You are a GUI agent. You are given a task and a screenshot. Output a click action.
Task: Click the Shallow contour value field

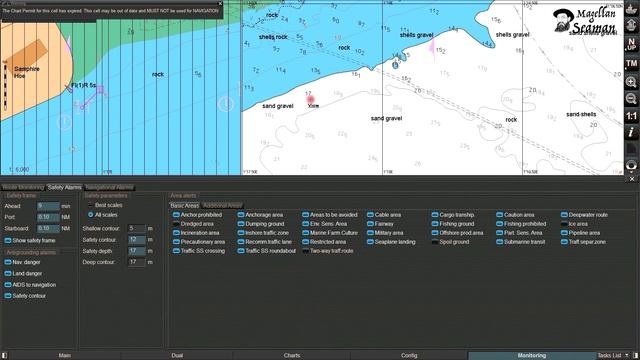coord(136,228)
